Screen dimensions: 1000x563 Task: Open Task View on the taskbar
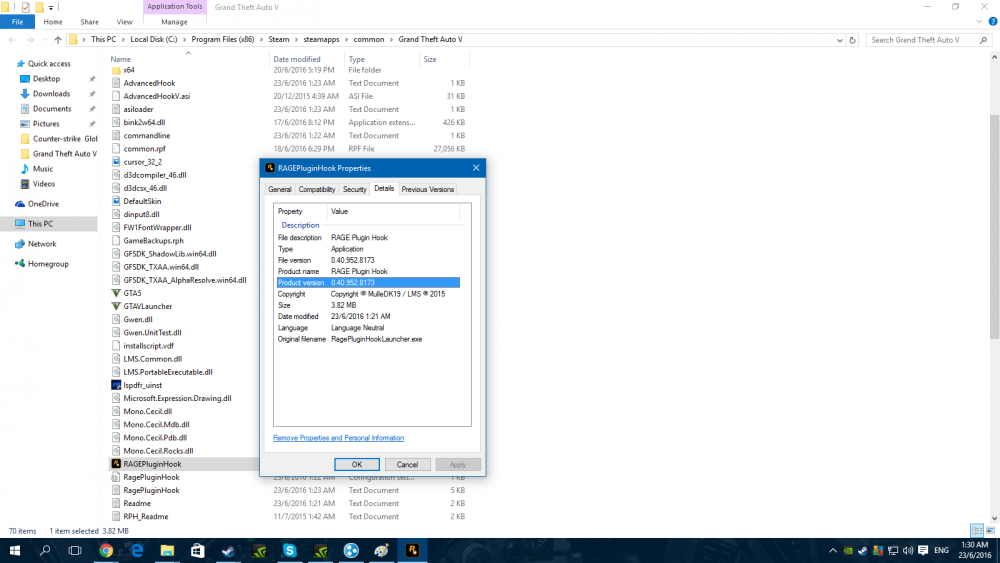75,550
